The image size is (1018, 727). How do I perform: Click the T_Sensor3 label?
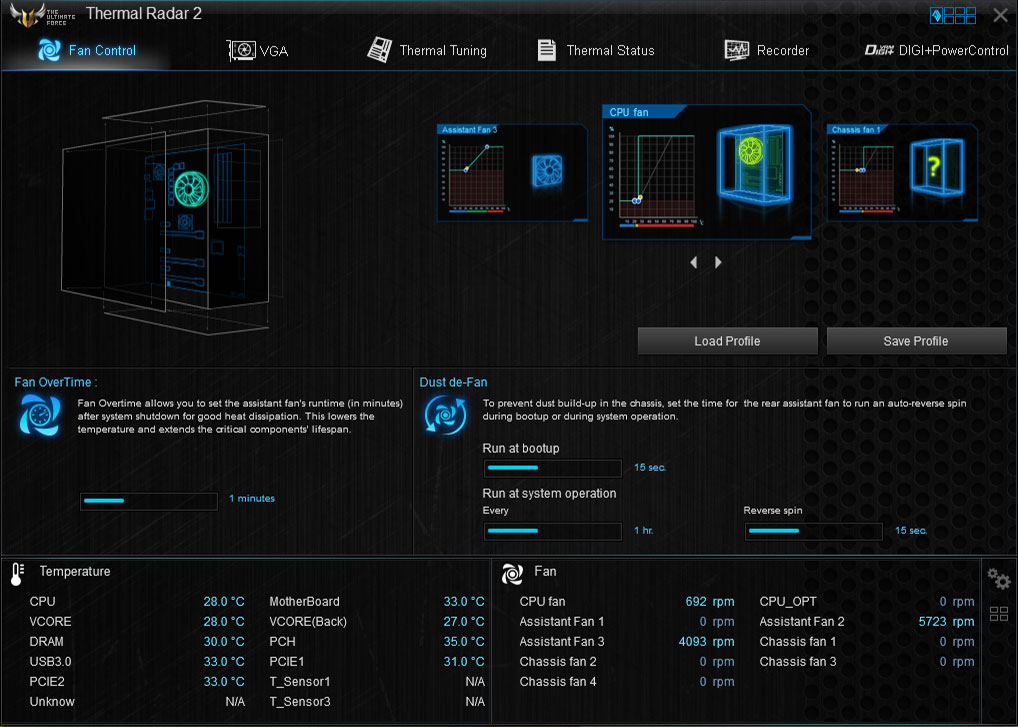(300, 702)
